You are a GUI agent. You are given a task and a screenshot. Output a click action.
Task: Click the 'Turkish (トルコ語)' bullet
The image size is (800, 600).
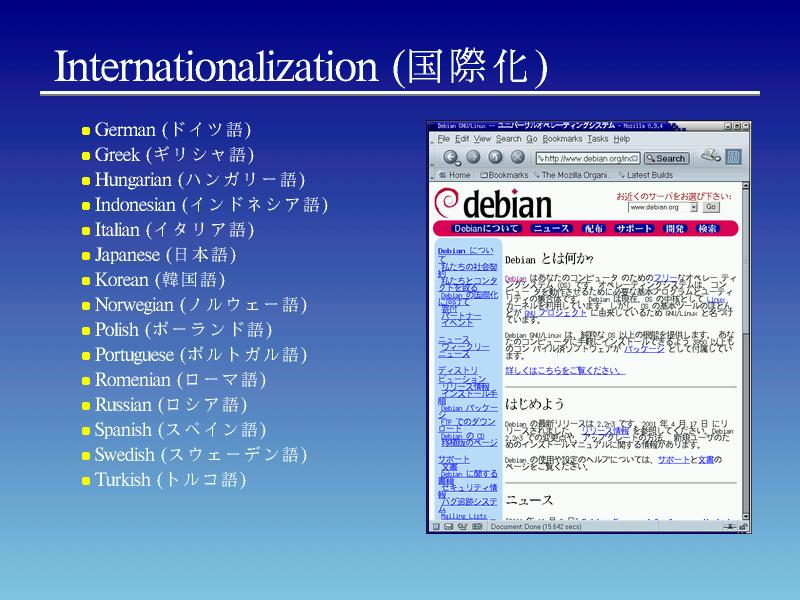tap(164, 480)
